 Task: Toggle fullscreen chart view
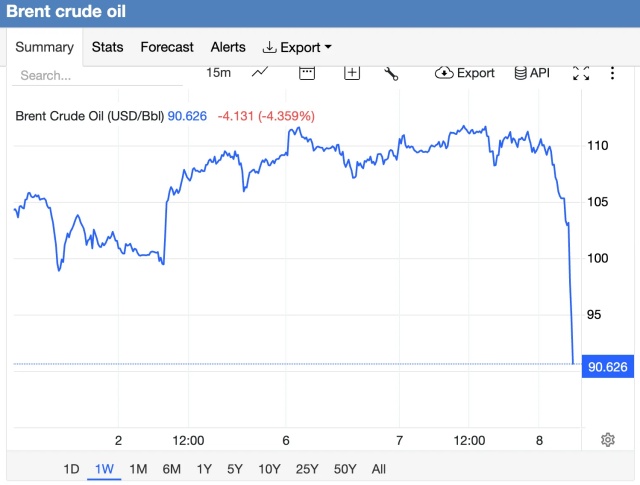coord(581,72)
